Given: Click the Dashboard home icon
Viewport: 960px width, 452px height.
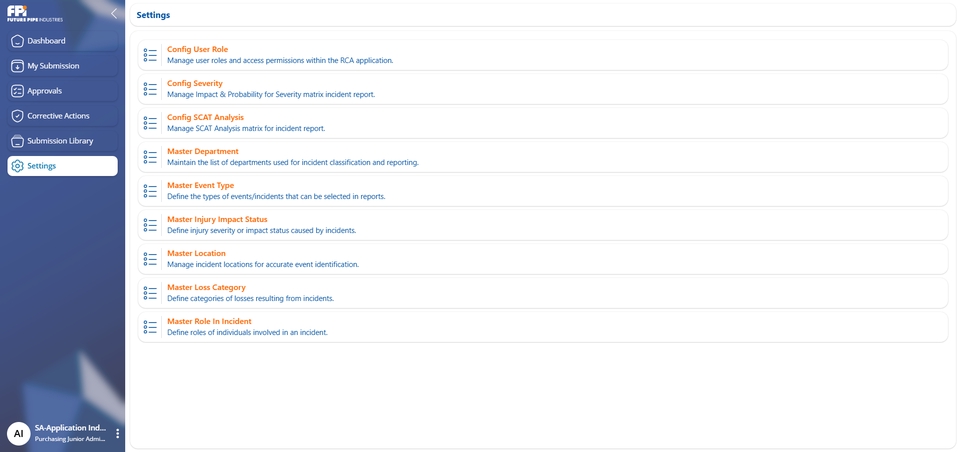Looking at the screenshot, I should pyautogui.click(x=18, y=41).
